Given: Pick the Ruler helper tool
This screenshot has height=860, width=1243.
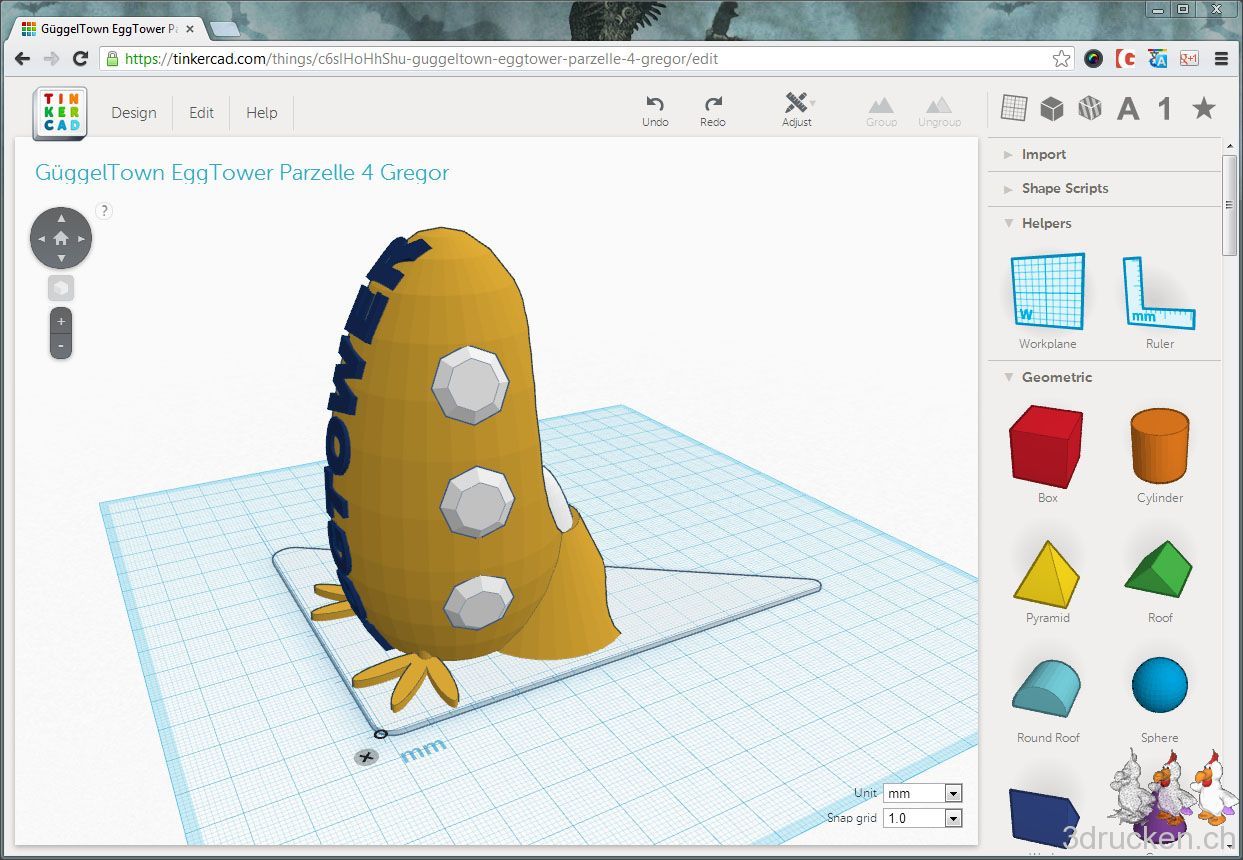Looking at the screenshot, I should click(1159, 294).
